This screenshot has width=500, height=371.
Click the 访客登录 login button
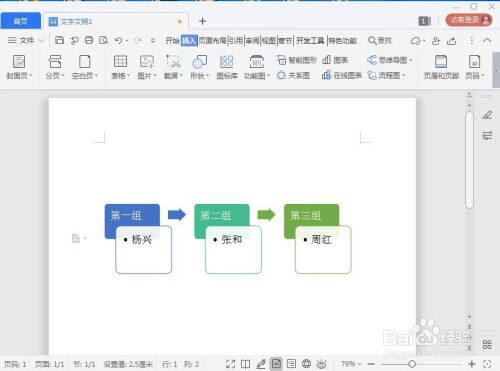click(469, 20)
